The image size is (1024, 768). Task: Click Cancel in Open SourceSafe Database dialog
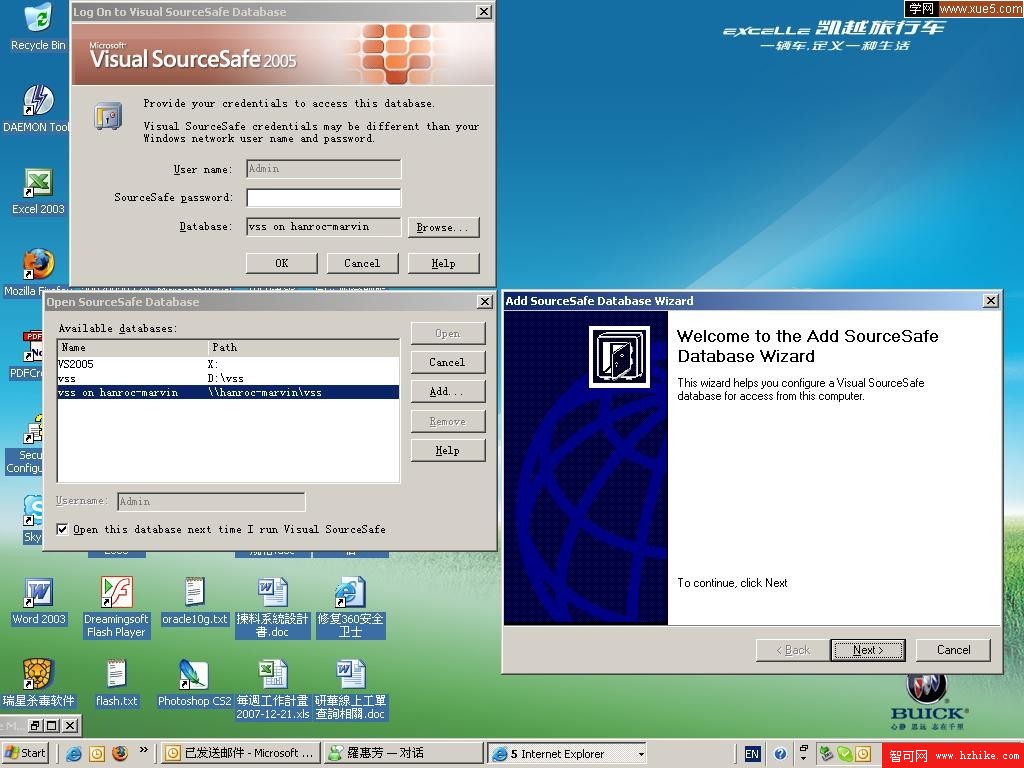[x=447, y=362]
